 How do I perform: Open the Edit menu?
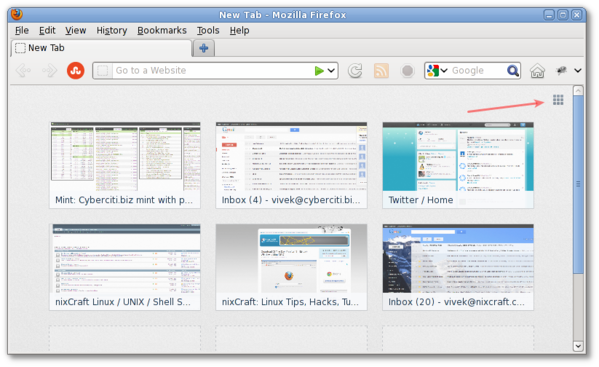click(x=47, y=31)
